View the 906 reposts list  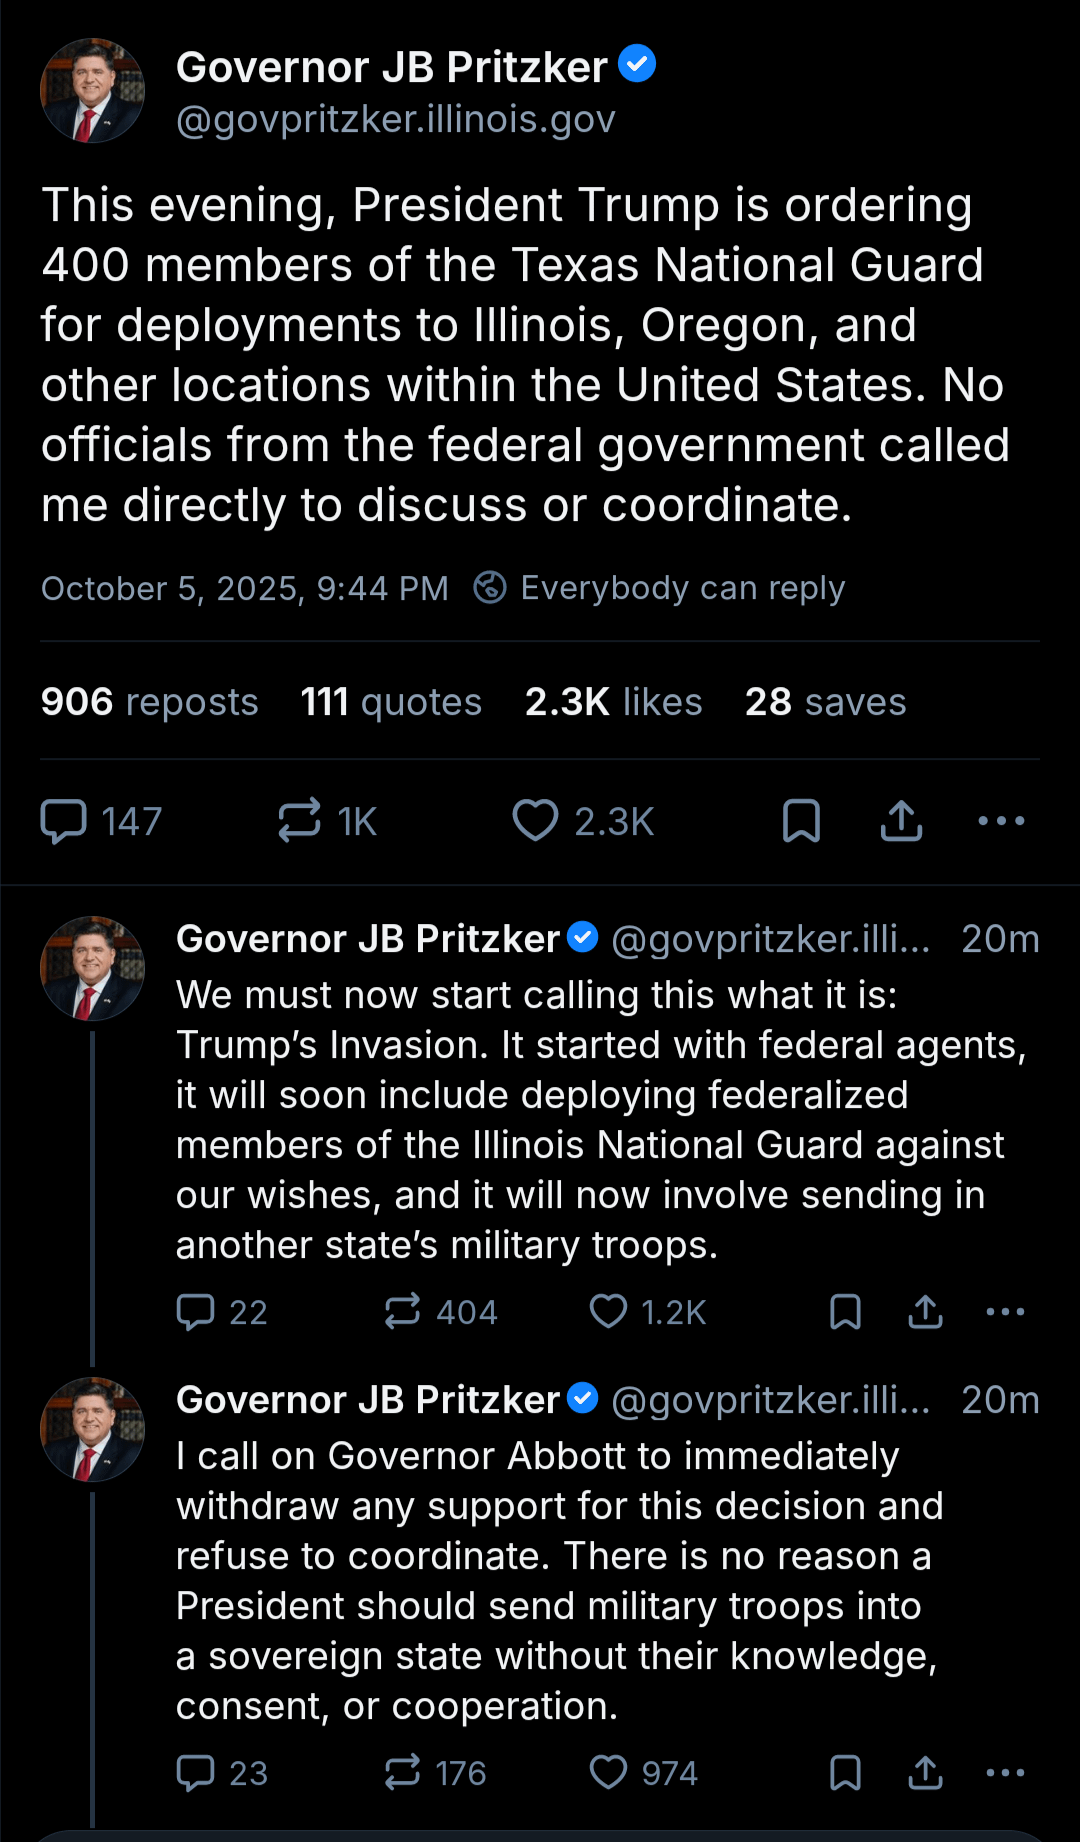coord(150,702)
